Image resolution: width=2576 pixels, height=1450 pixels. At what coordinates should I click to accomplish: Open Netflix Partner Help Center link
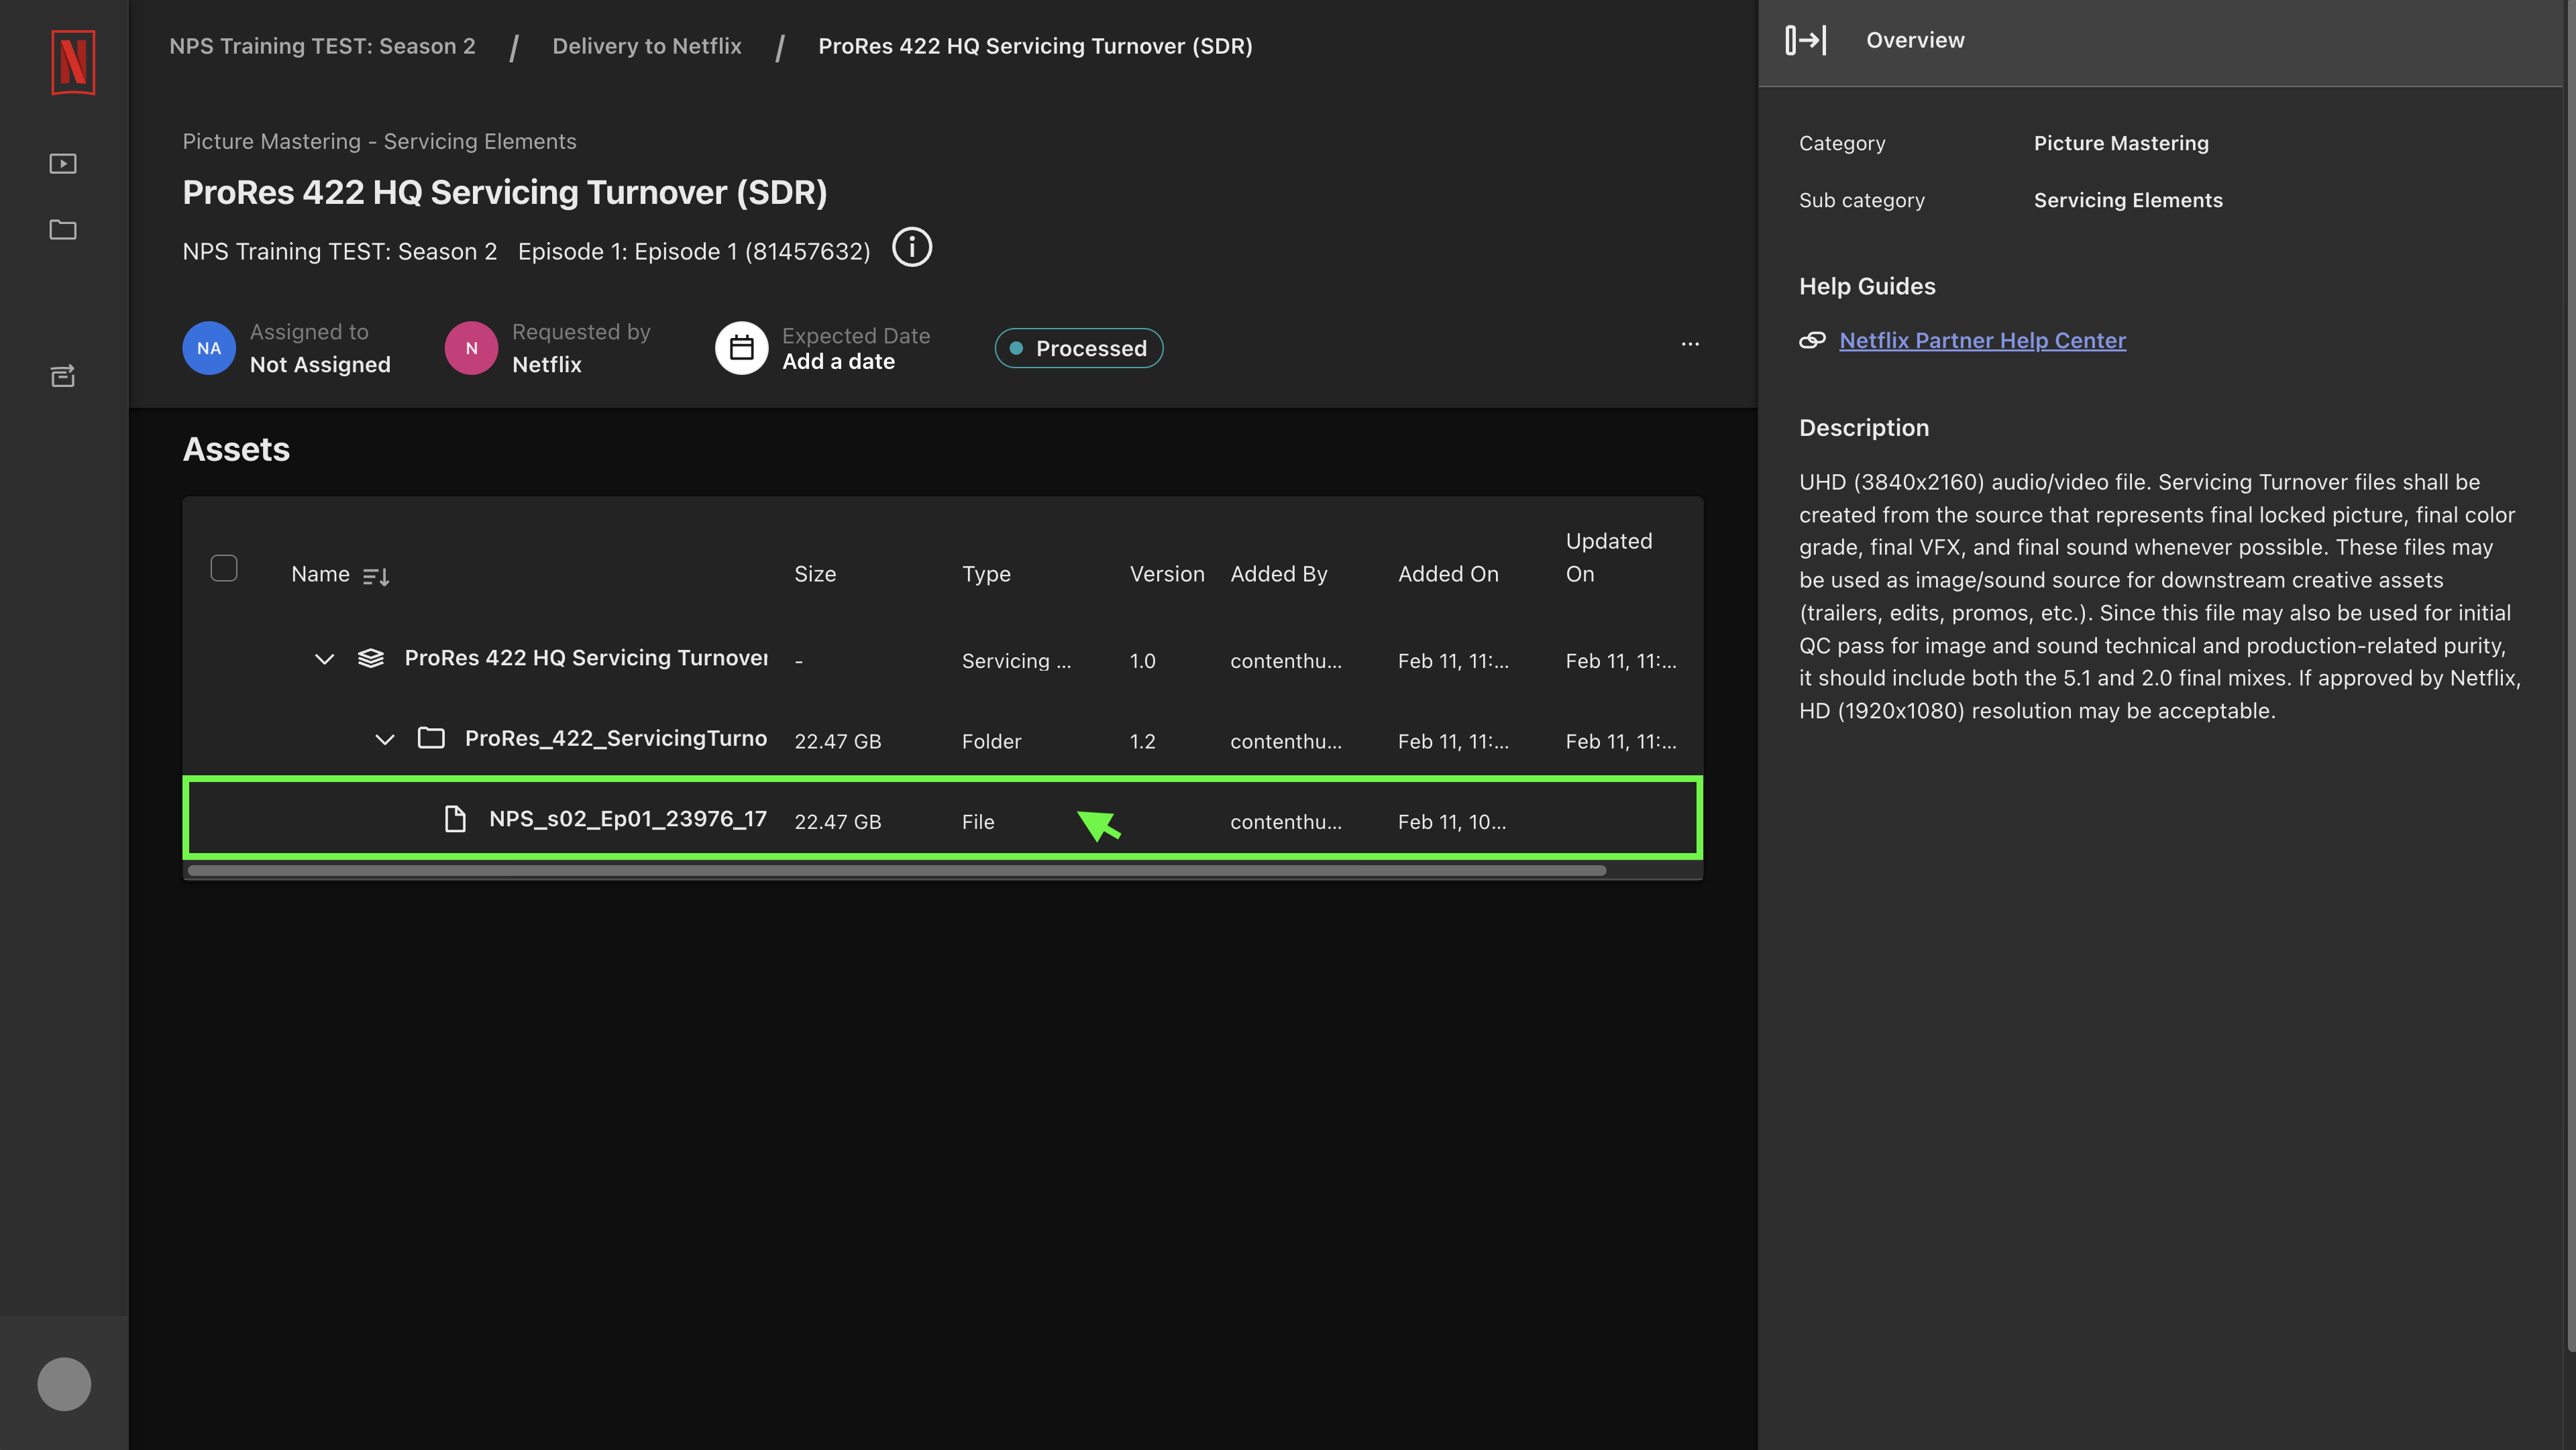pyautogui.click(x=1982, y=340)
